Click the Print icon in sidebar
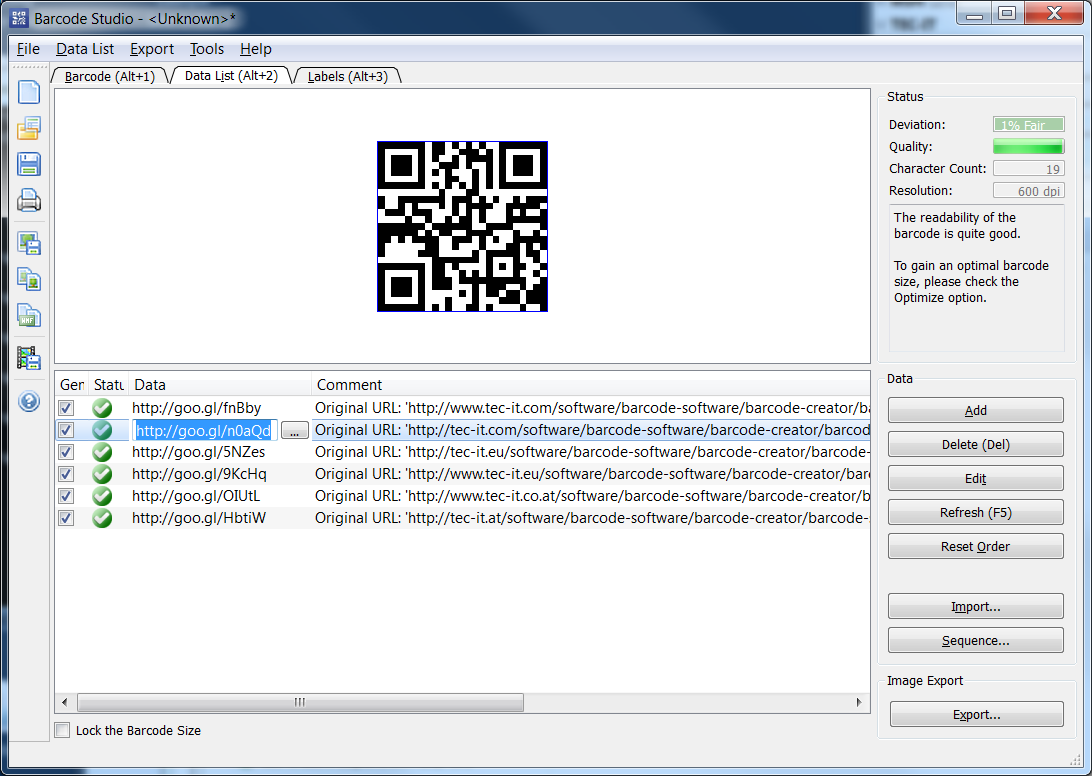The height and width of the screenshot is (776, 1092). pos(29,201)
